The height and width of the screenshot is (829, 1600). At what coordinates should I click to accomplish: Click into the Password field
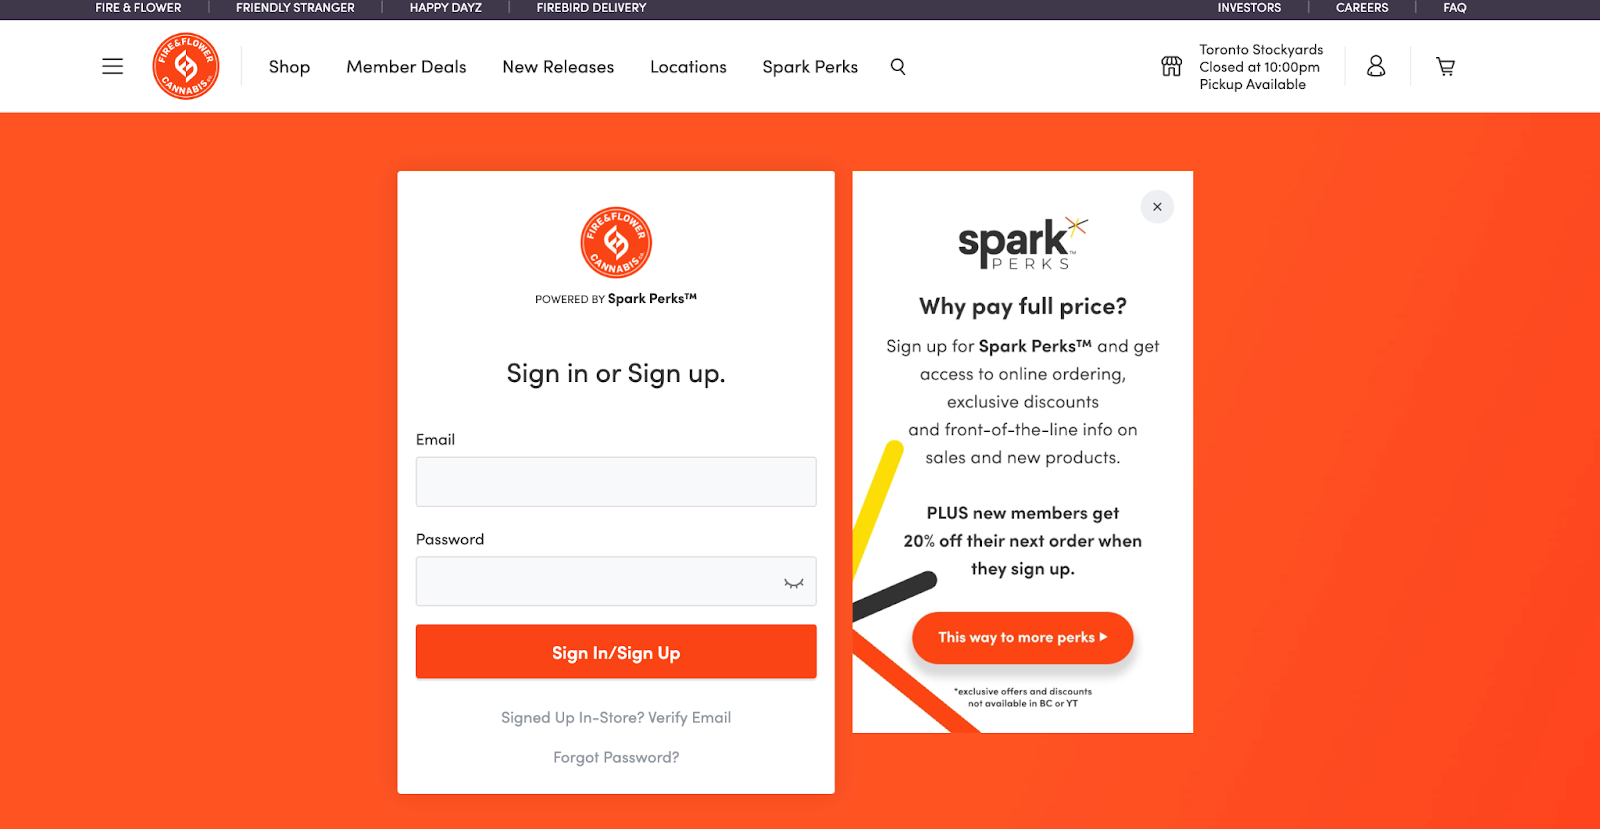click(x=596, y=582)
